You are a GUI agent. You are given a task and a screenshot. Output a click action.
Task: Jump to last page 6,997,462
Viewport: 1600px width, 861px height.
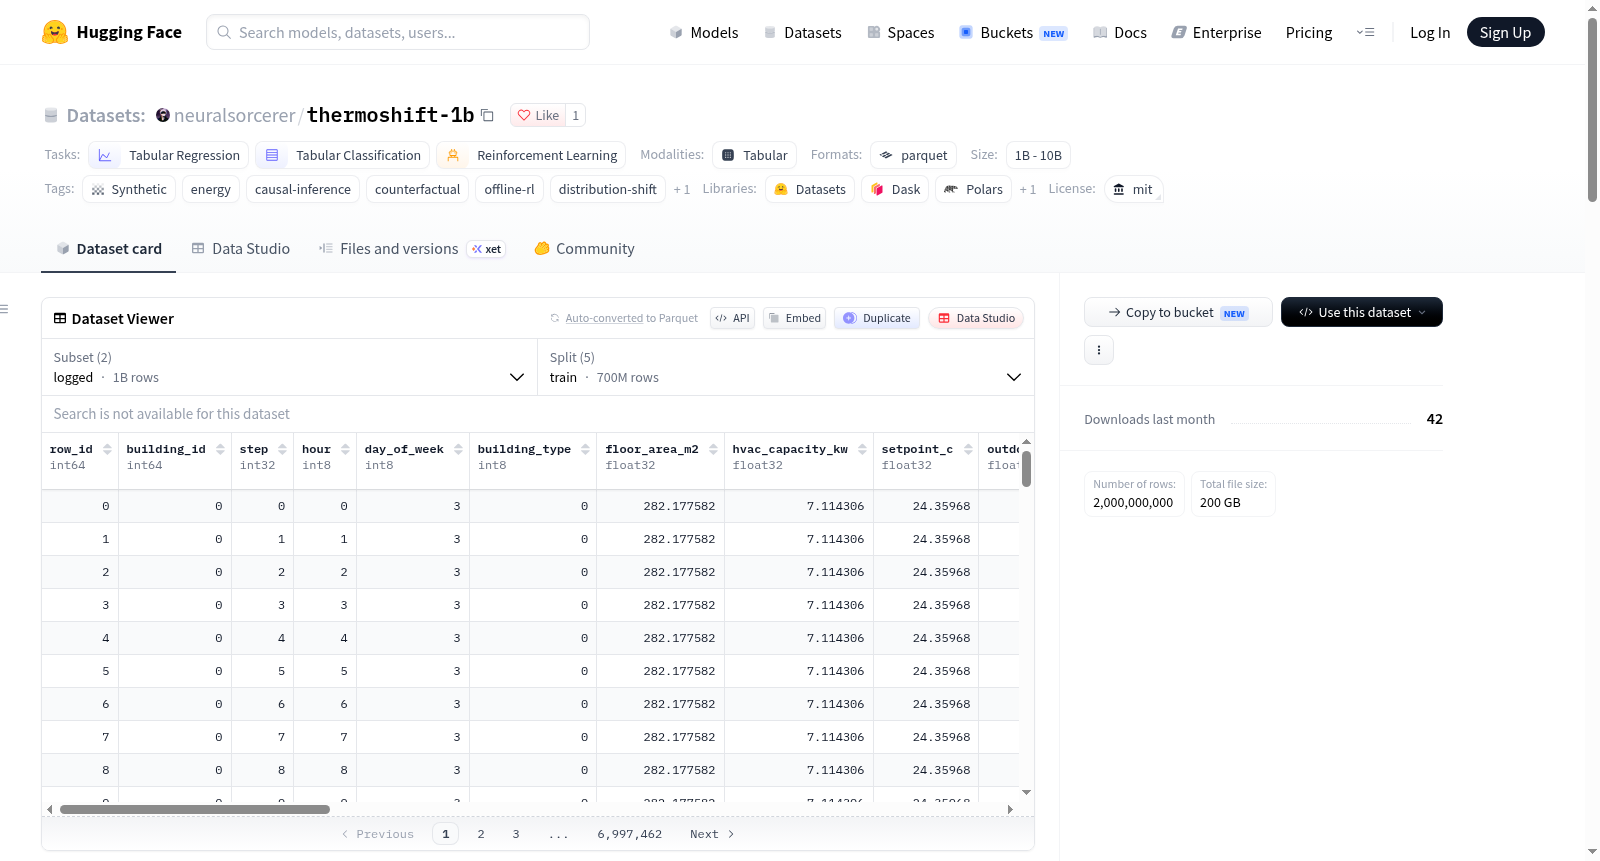click(630, 834)
